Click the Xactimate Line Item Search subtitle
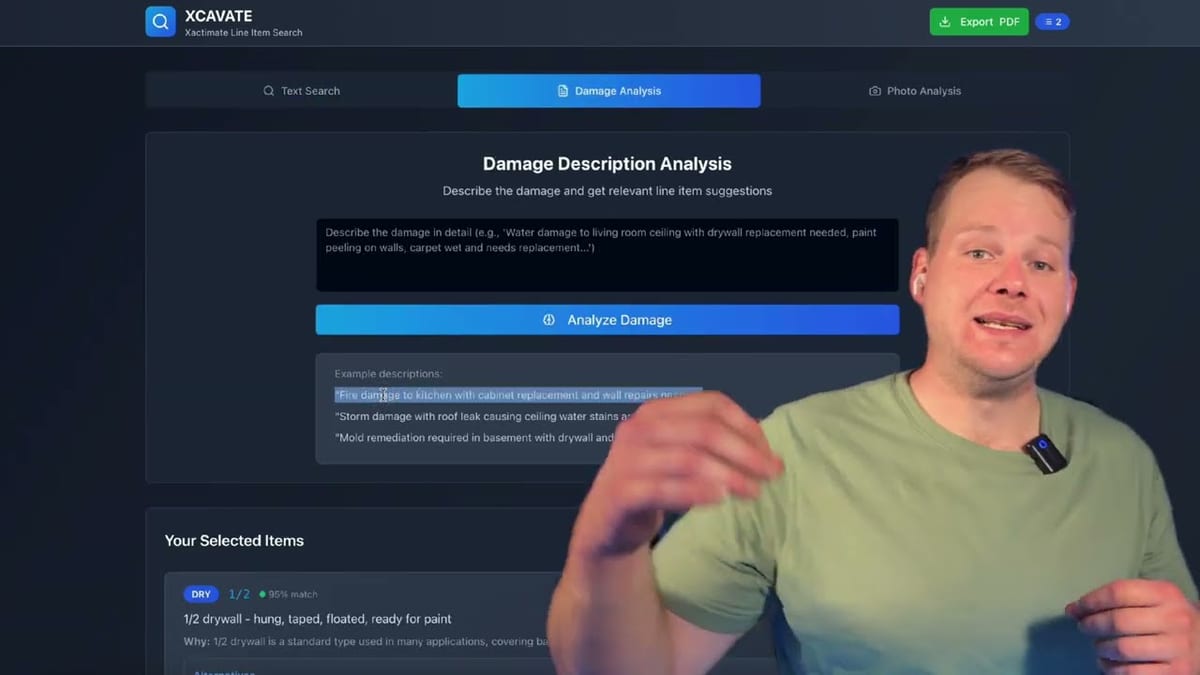The width and height of the screenshot is (1200, 675). 243,32
